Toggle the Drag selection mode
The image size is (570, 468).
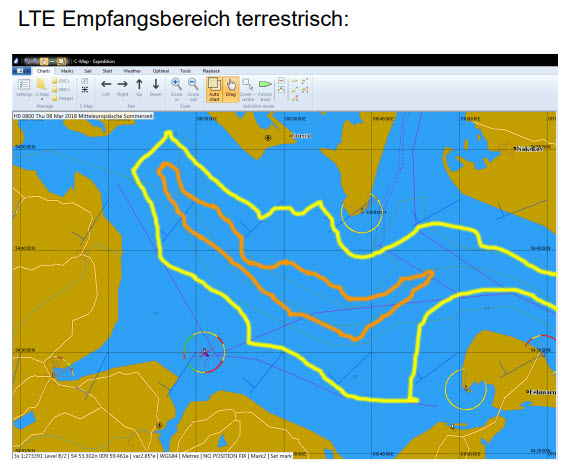[231, 89]
